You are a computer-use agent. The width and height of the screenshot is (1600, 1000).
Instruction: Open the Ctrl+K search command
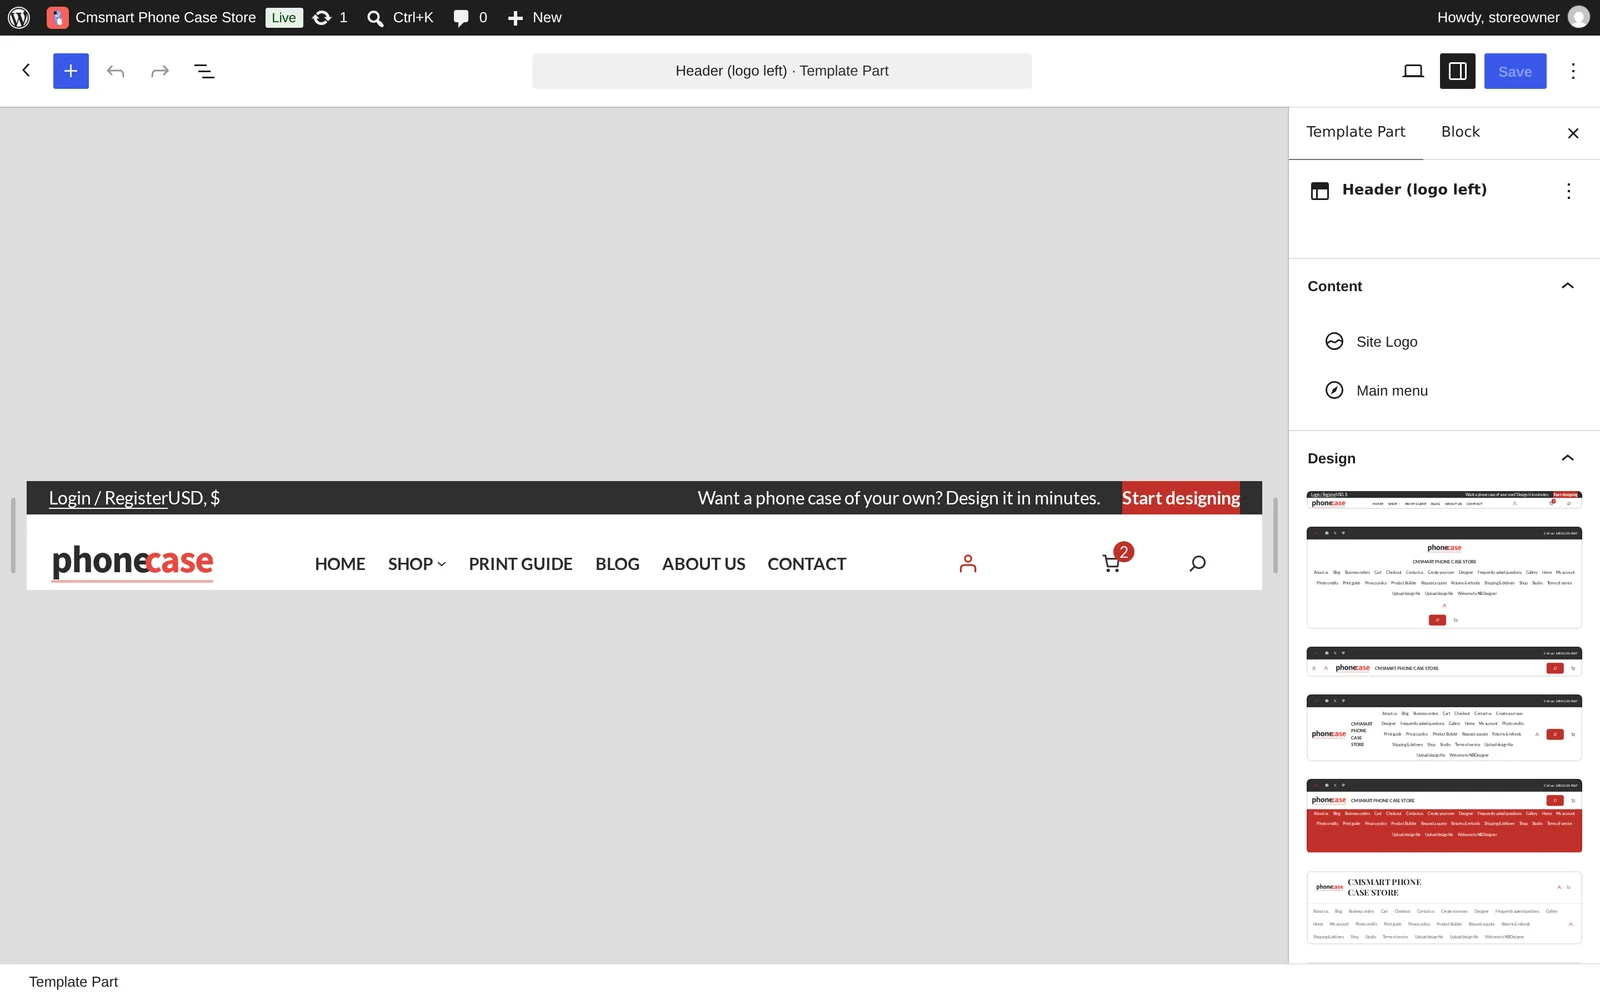[x=399, y=17]
